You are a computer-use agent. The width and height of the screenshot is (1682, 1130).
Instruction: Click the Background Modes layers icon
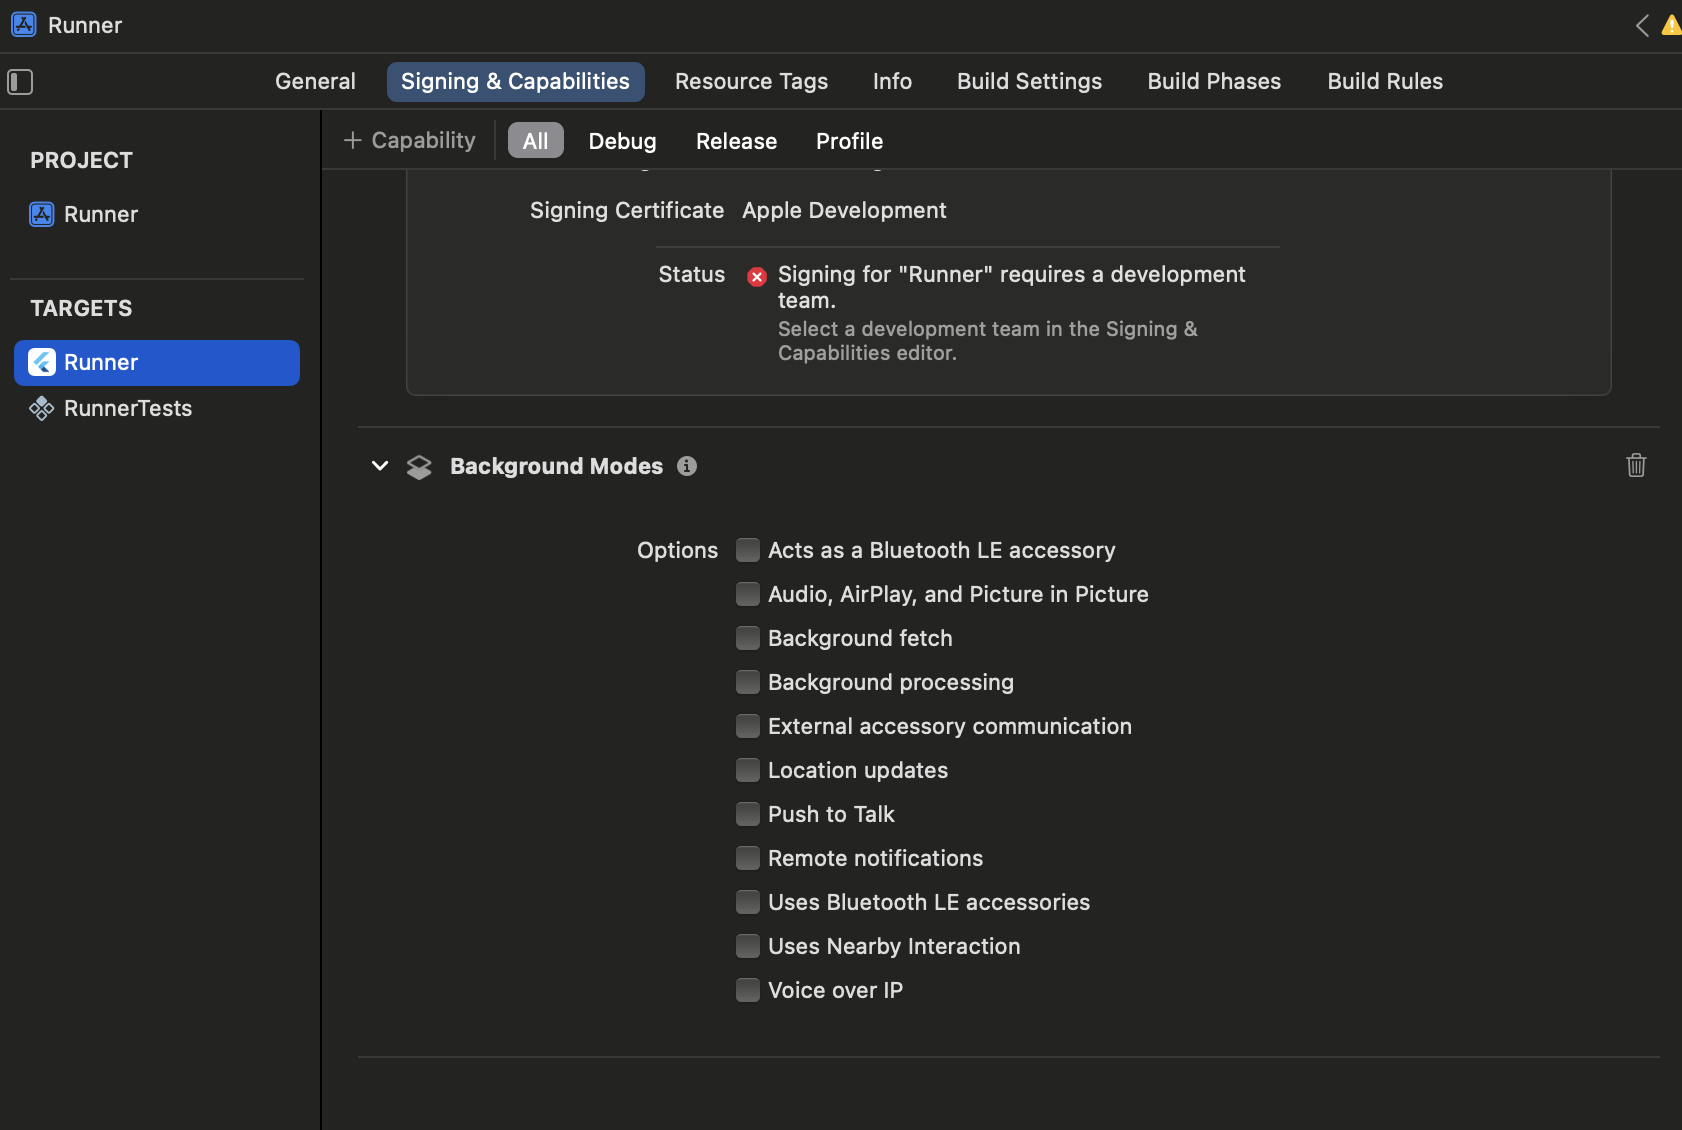(419, 467)
